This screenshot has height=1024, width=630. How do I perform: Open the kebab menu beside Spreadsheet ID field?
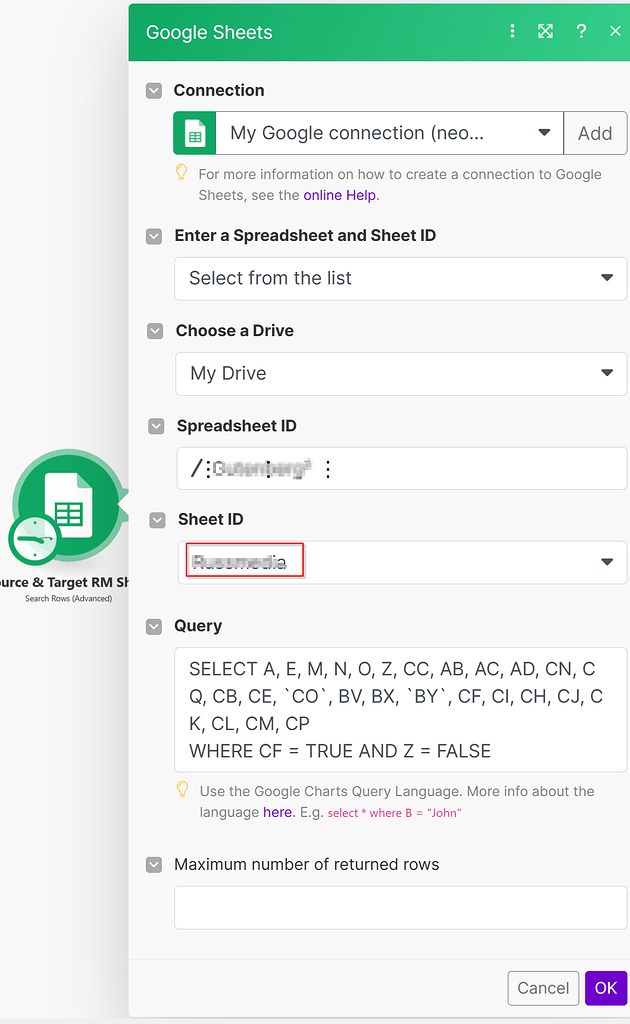(x=328, y=468)
